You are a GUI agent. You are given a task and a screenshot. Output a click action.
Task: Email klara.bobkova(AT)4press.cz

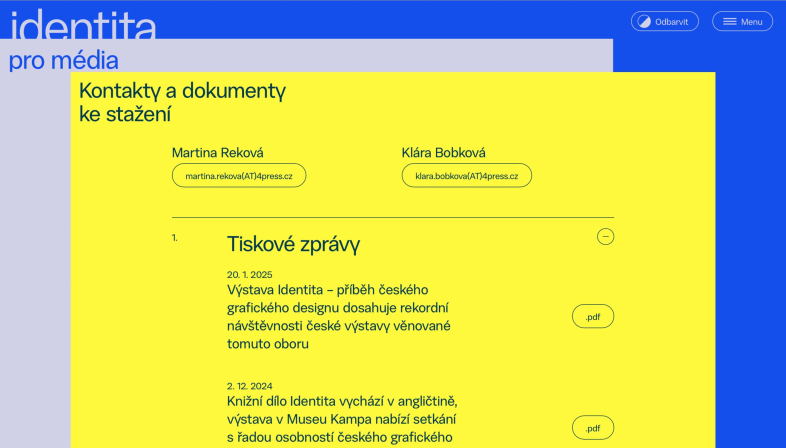click(466, 175)
